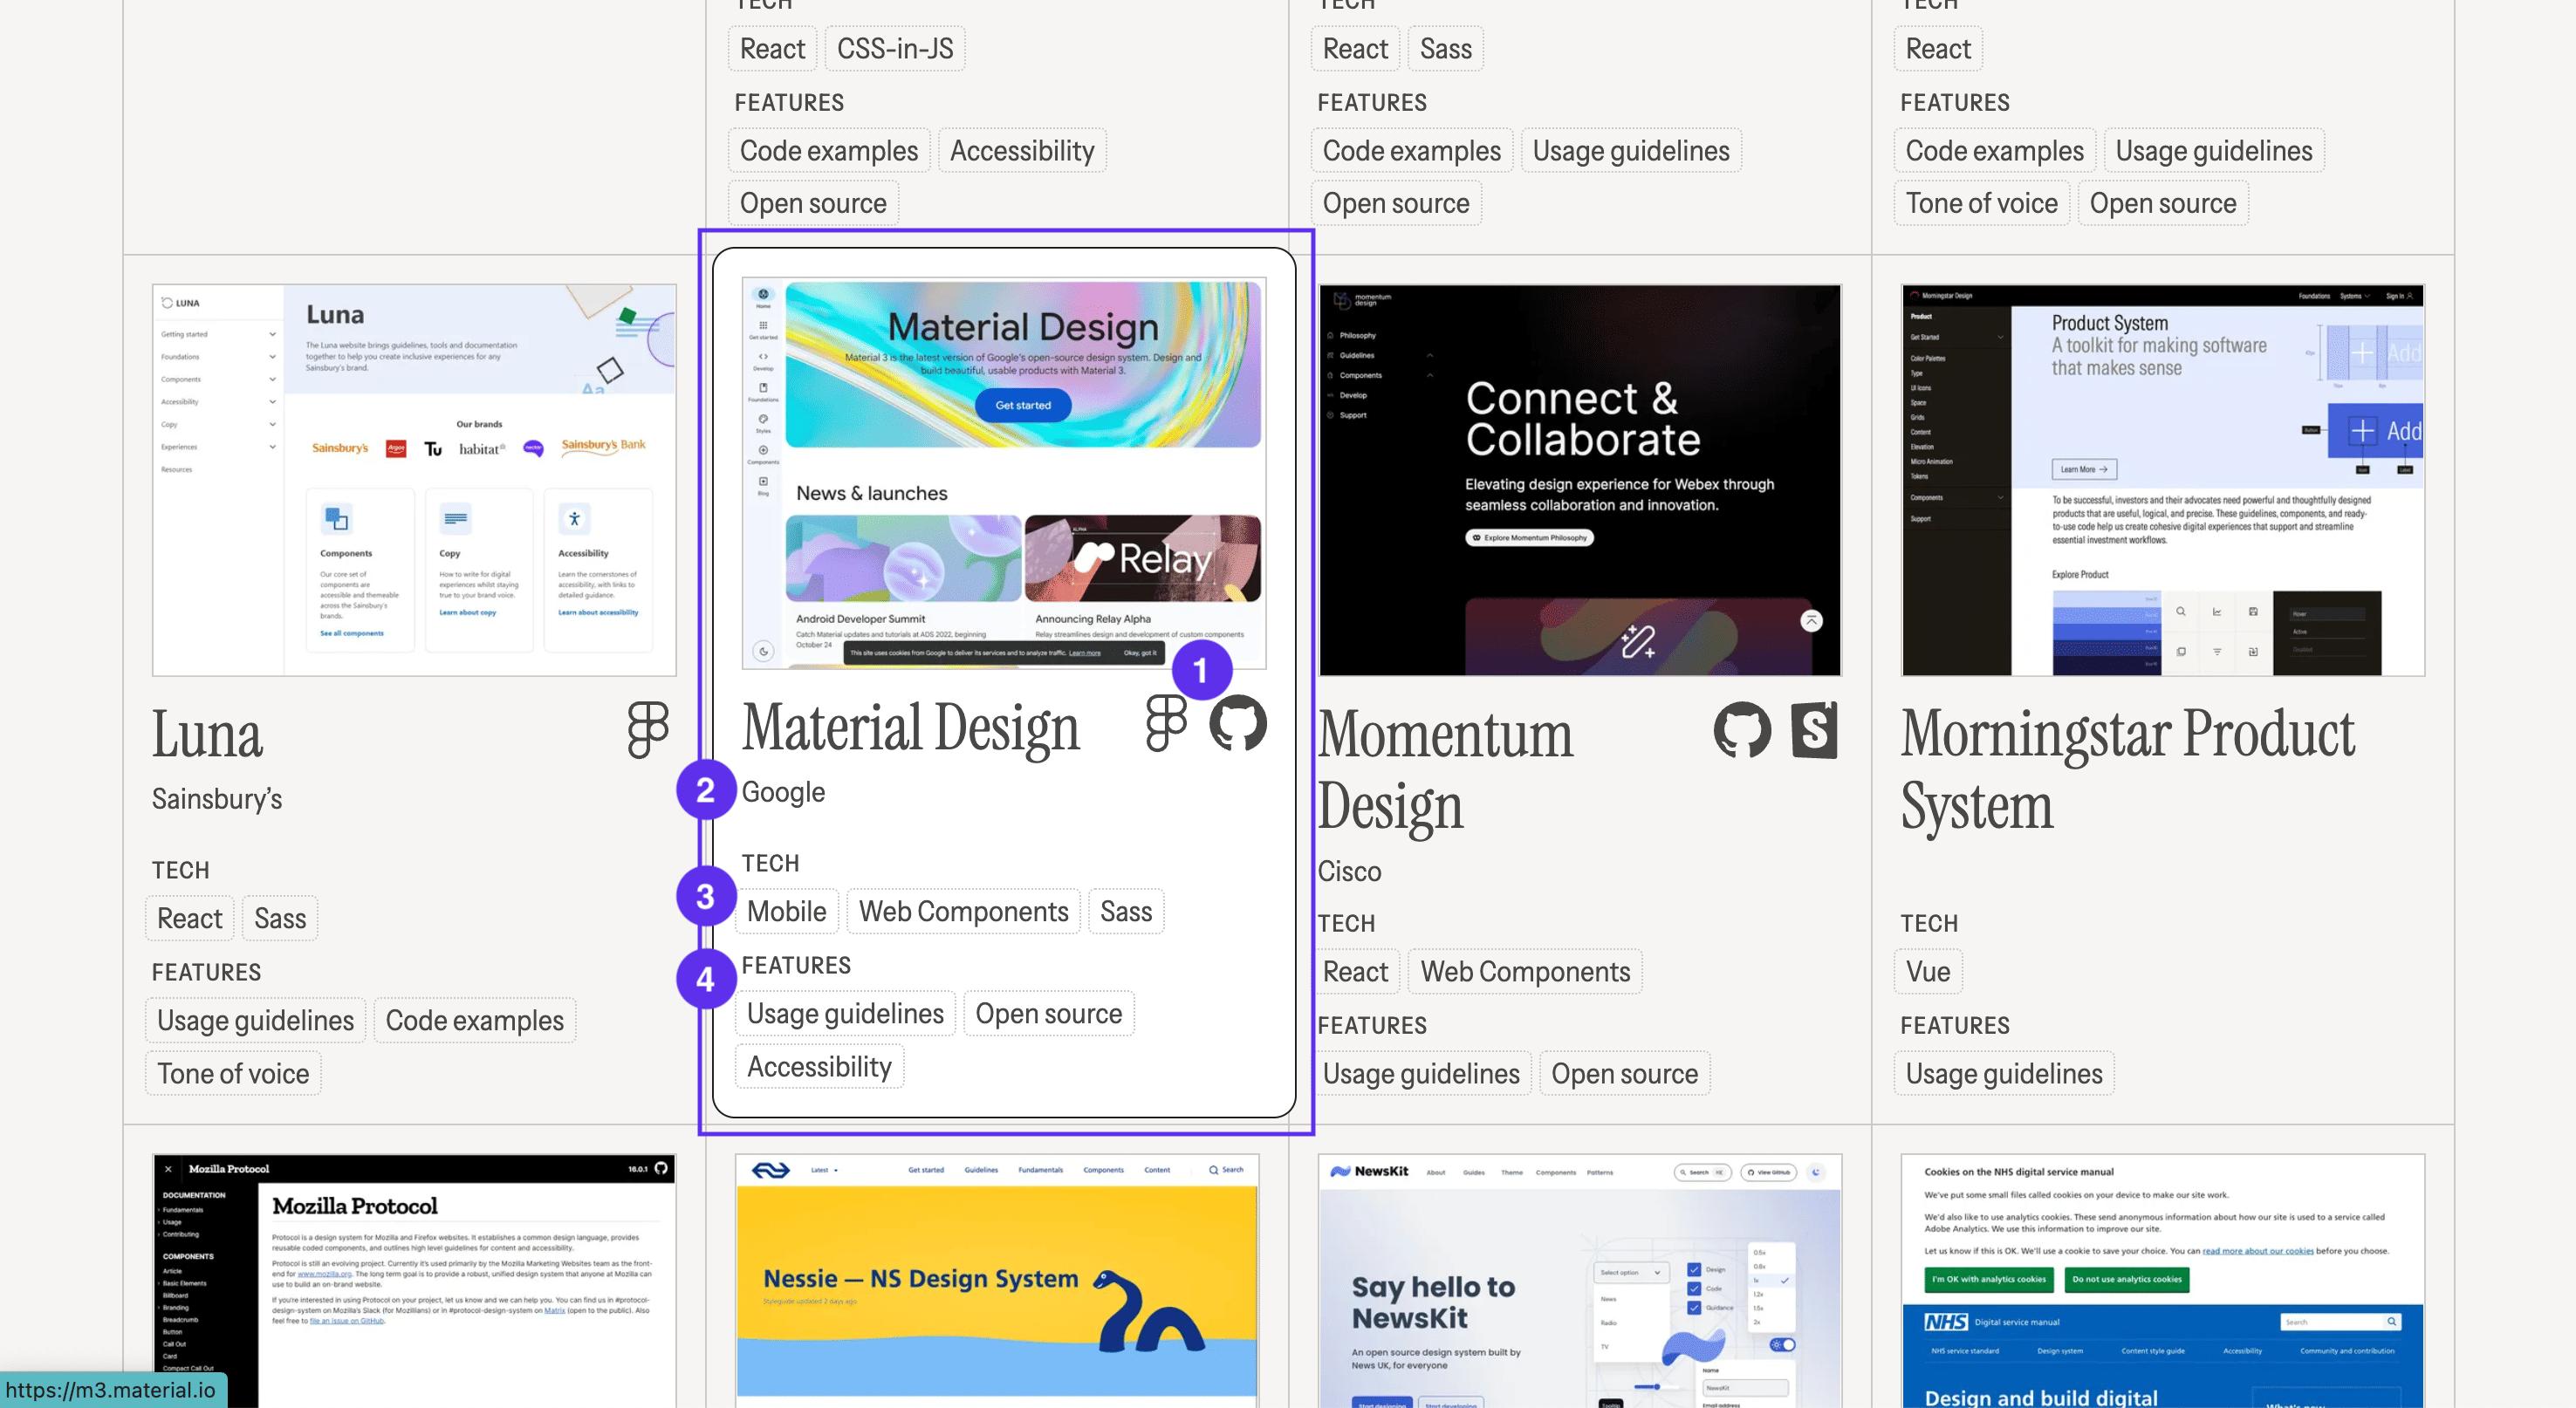Viewport: 2576px width, 1408px height.
Task: Select Momentum Design's Open source tag
Action: point(1624,1073)
